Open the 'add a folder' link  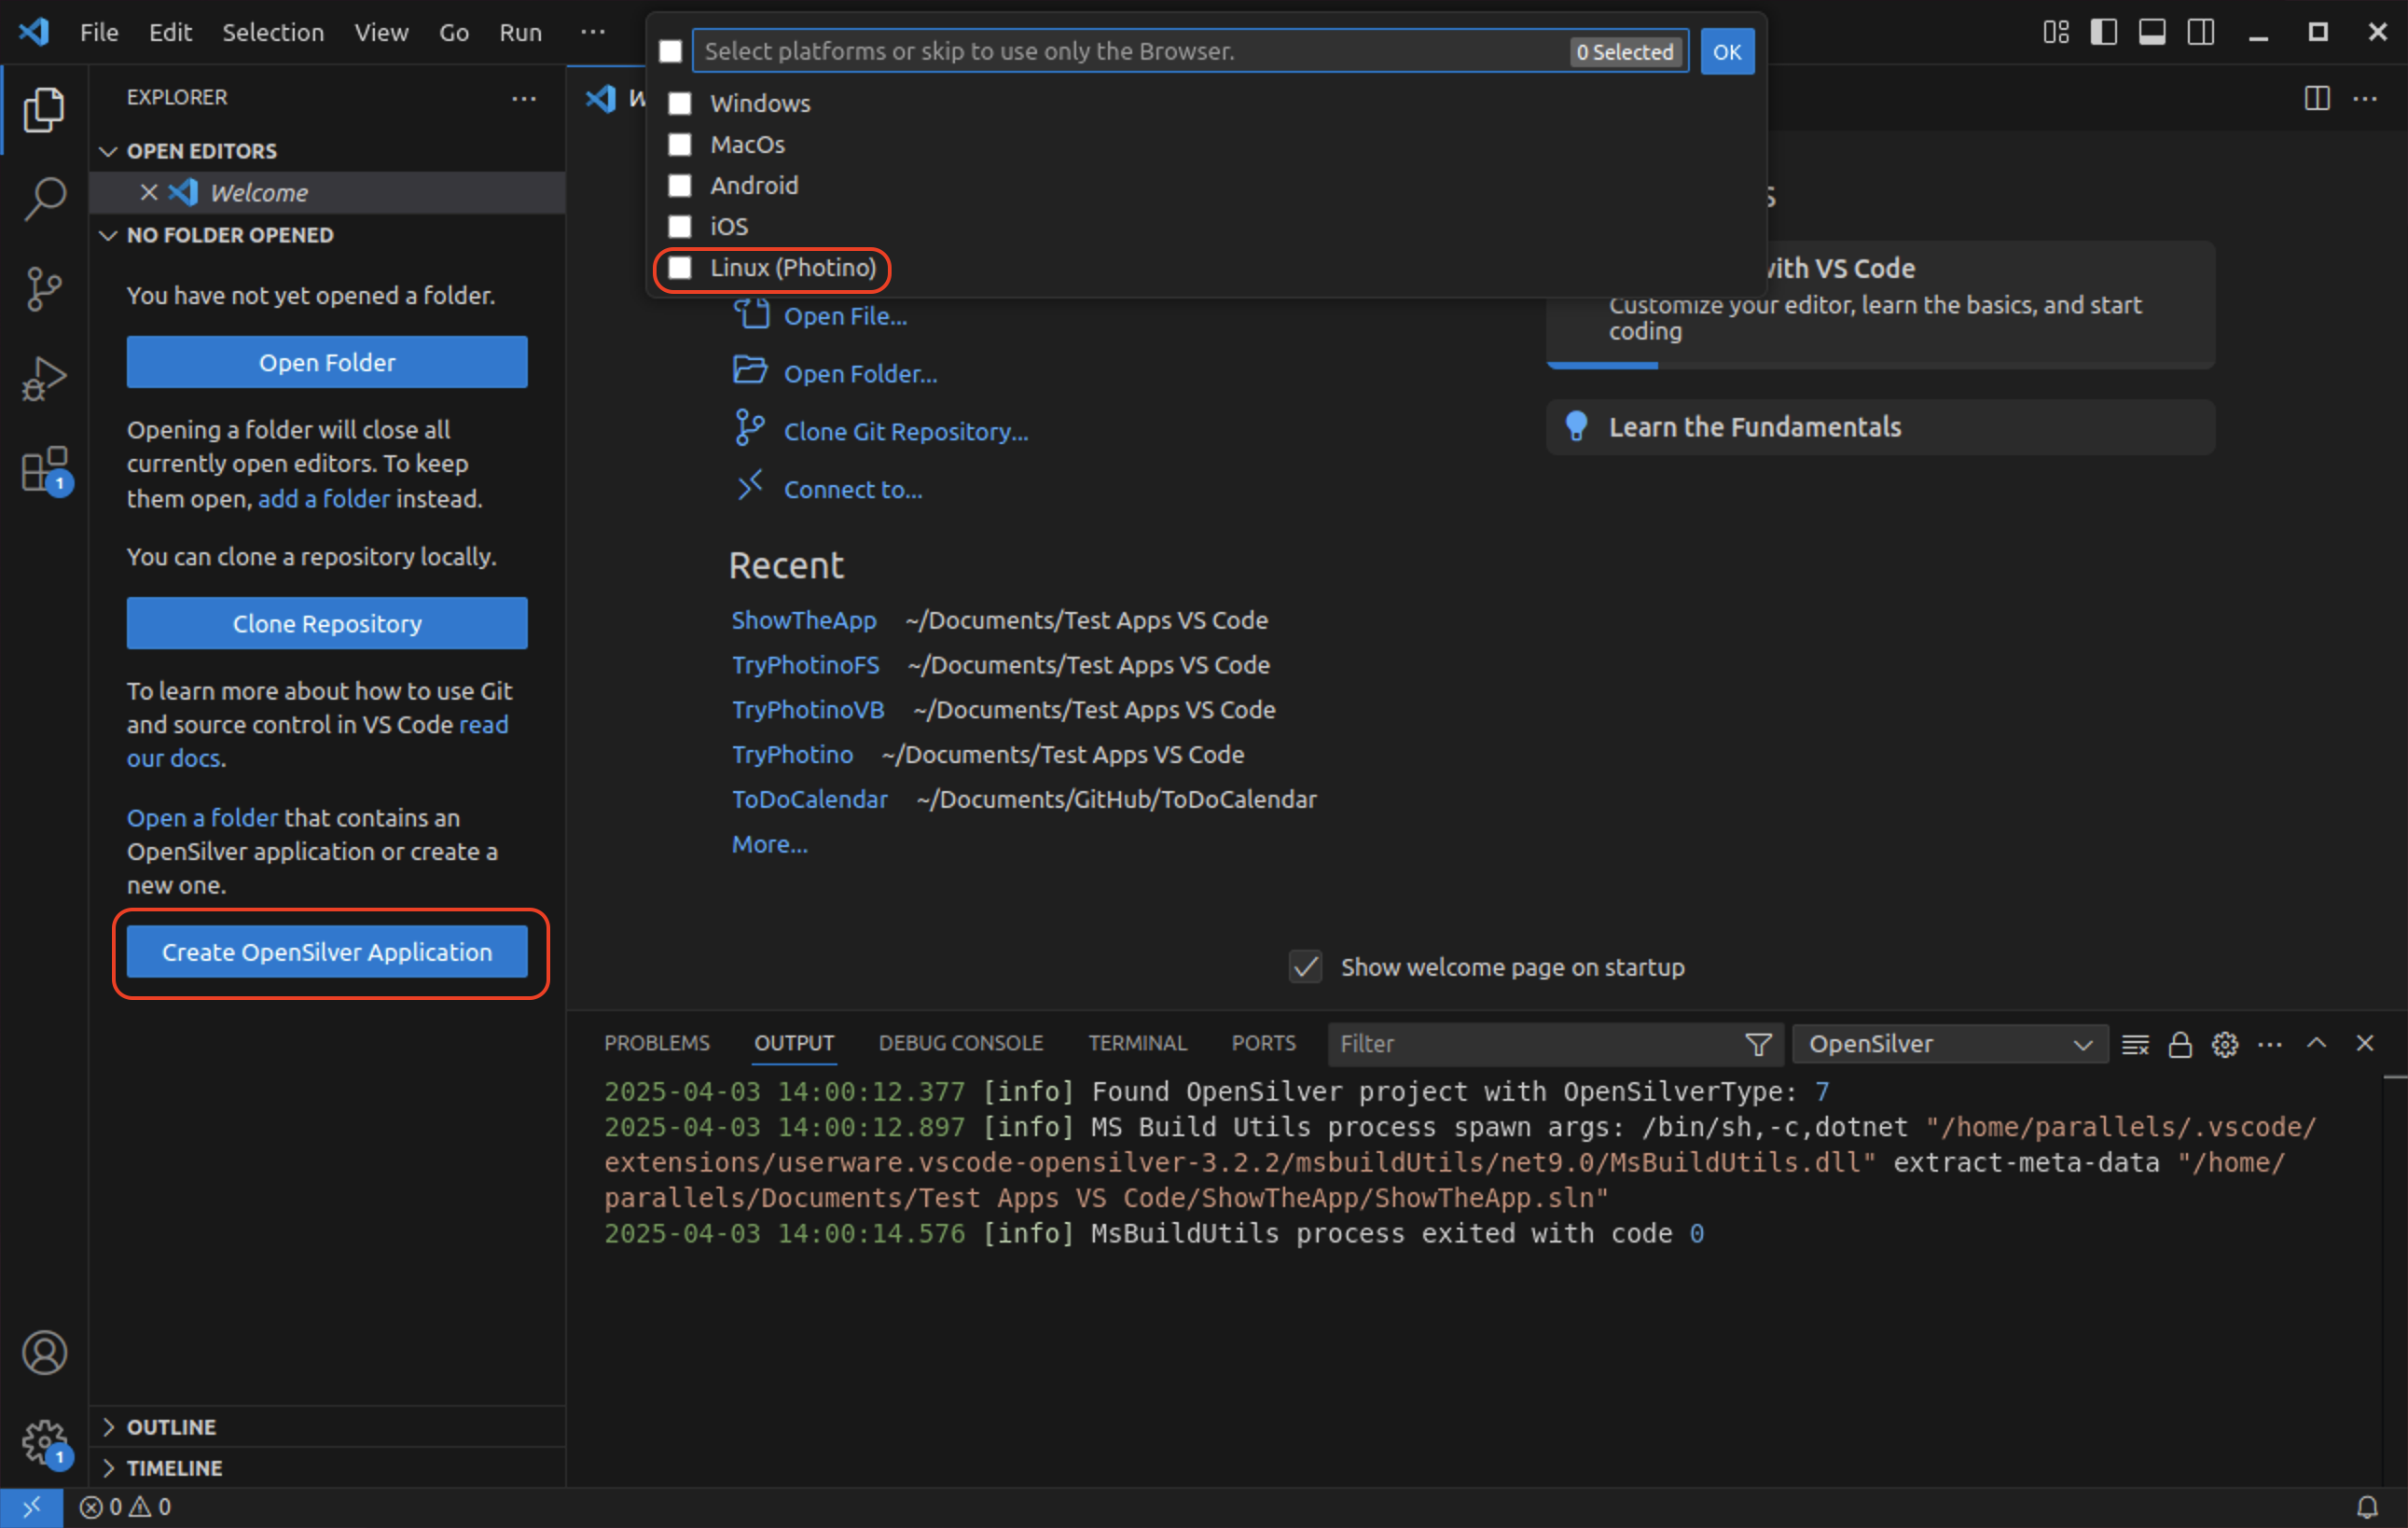[324, 498]
